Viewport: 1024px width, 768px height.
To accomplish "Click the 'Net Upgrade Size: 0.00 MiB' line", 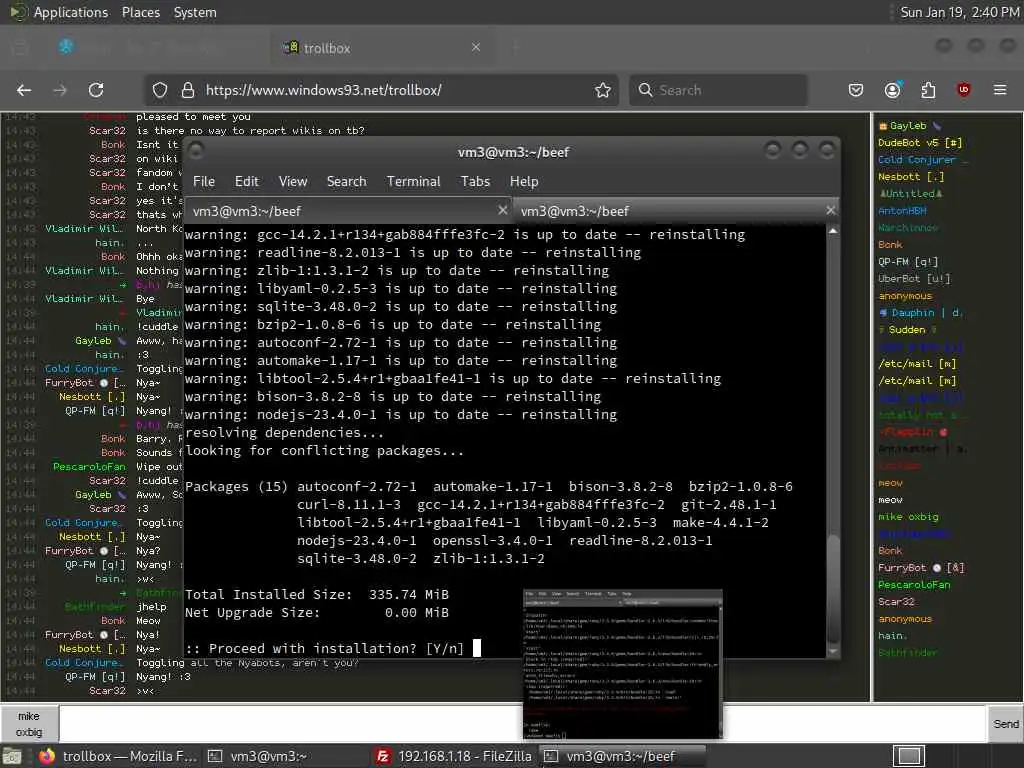I will pyautogui.click(x=317, y=613).
